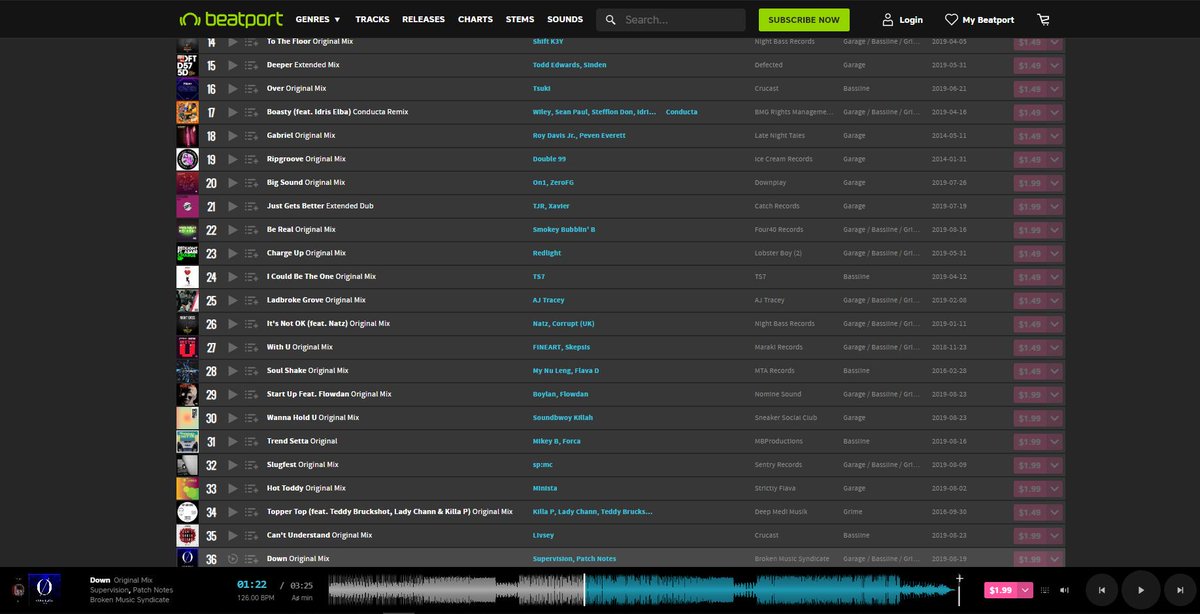Add Start Up Feat. Flowdan to queue
This screenshot has width=1200, height=614.
click(x=251, y=394)
